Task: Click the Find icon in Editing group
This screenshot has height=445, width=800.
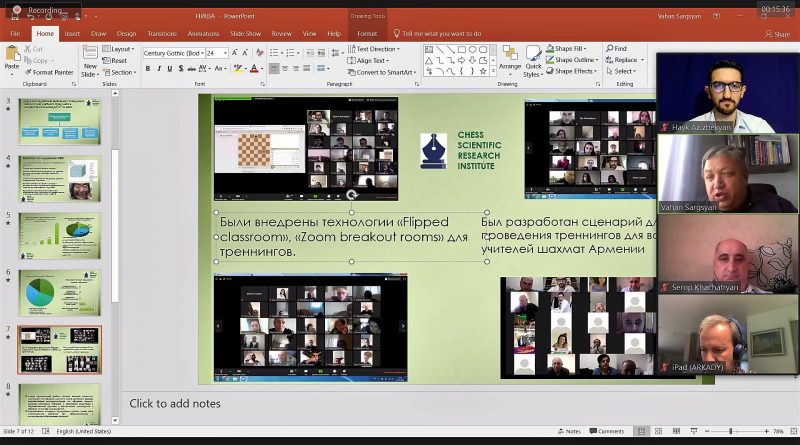Action: (615, 48)
